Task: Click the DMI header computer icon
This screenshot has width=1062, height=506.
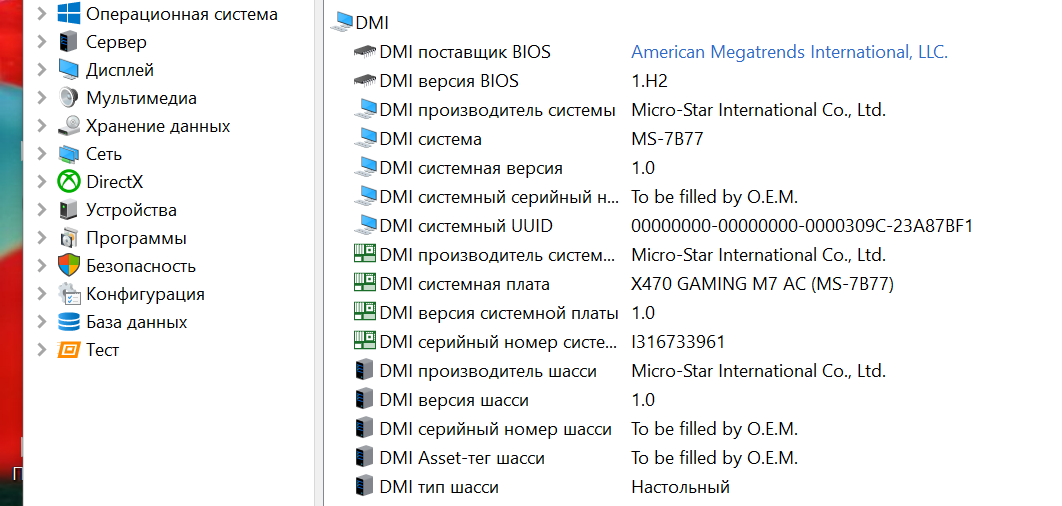Action: click(341, 22)
